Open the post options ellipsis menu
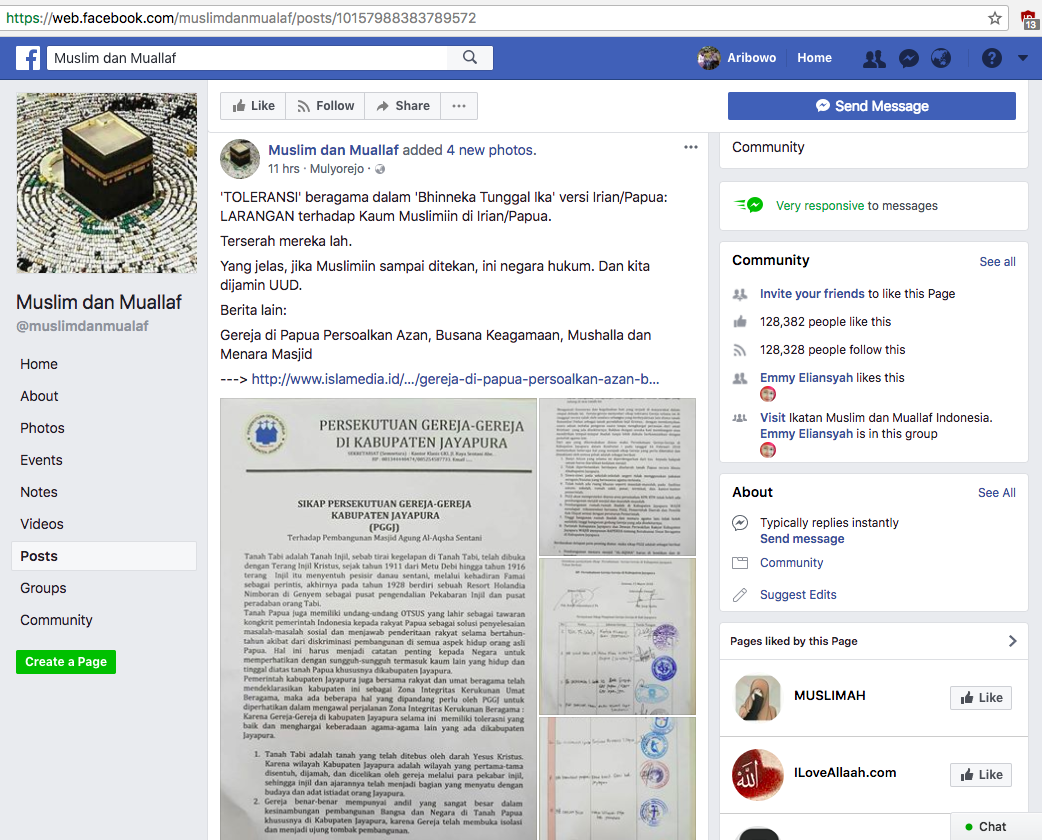 point(691,147)
